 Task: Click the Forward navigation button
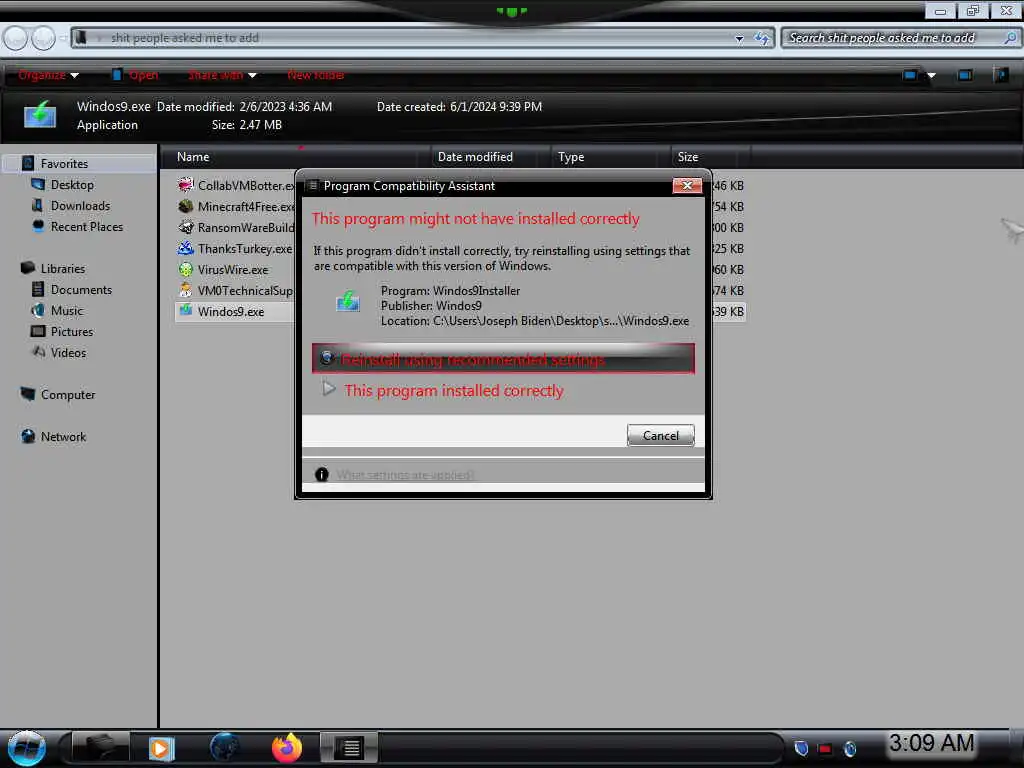tap(44, 39)
